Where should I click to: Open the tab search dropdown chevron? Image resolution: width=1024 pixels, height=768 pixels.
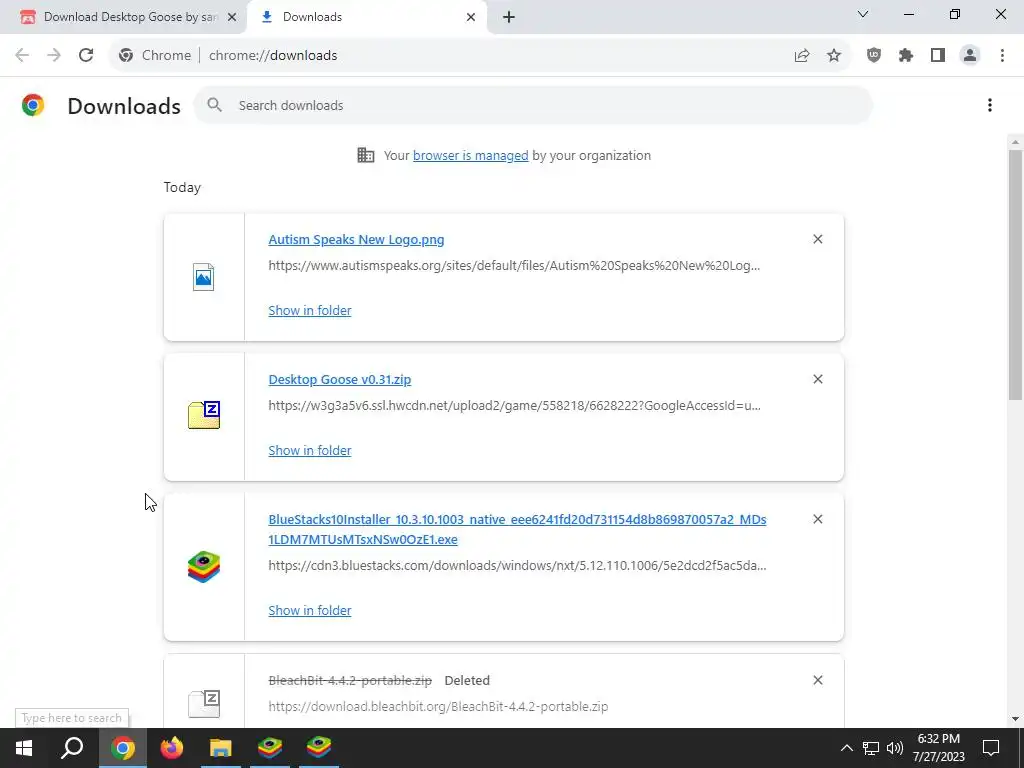click(x=863, y=14)
